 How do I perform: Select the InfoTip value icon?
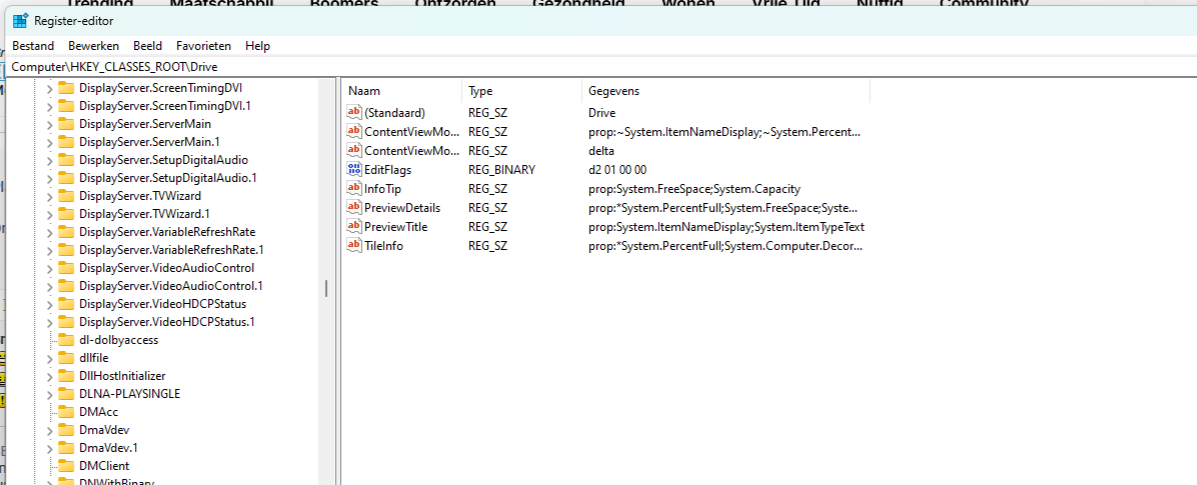pyautogui.click(x=353, y=189)
